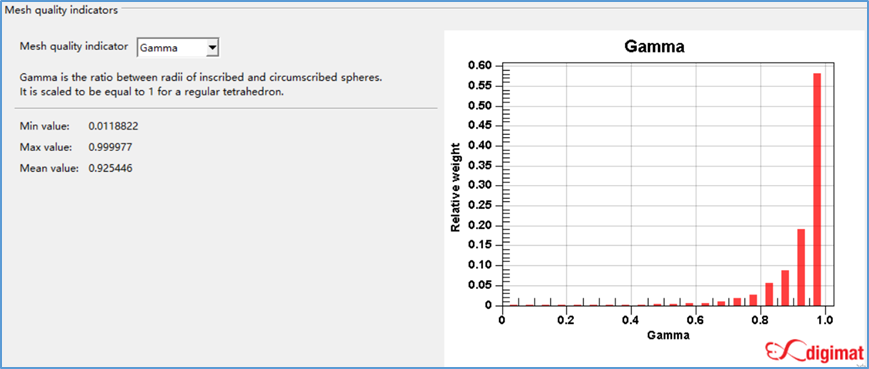Click the 0.60 y-axis tick label
This screenshot has width=869, height=369.
tap(480, 66)
